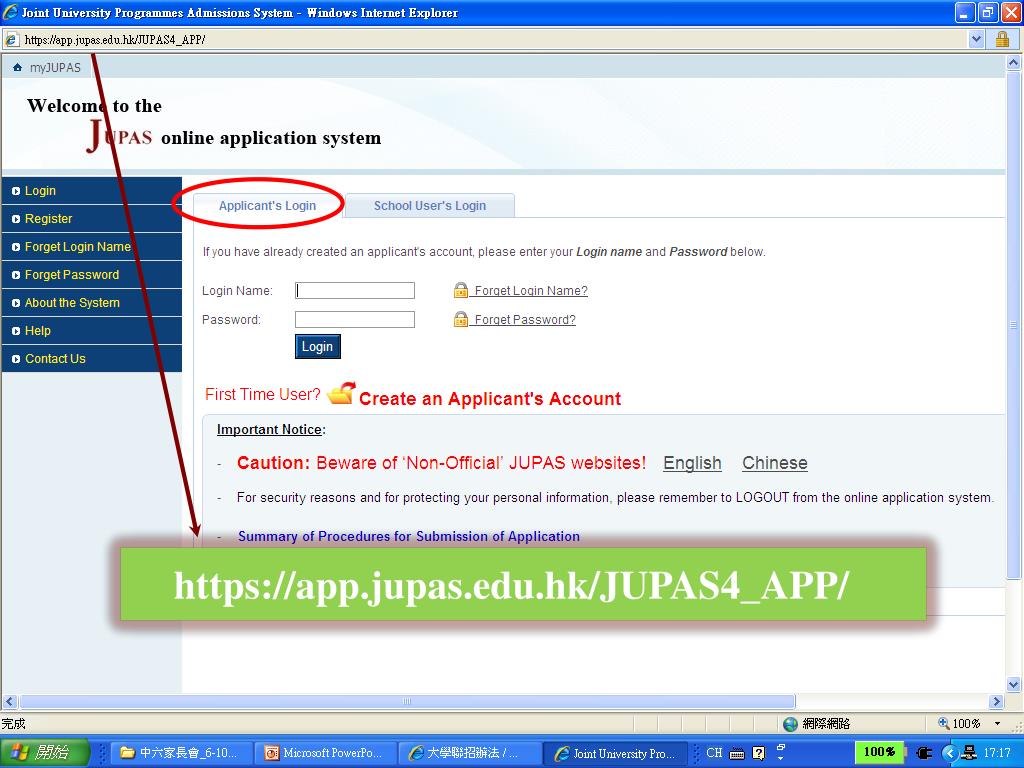The height and width of the screenshot is (768, 1024).
Task: Click the vertical scrollbar down arrow
Action: tap(1014, 684)
